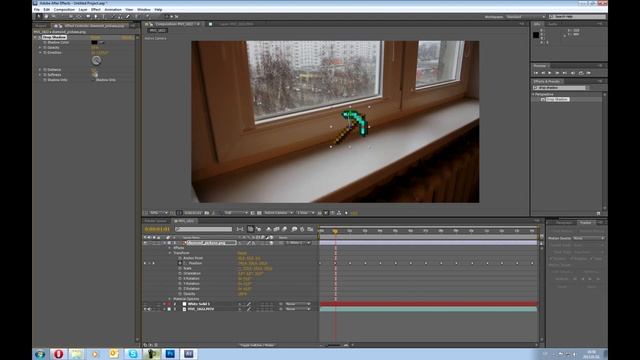Select Drop Shadow preset in Effects & Presets

(x=558, y=99)
